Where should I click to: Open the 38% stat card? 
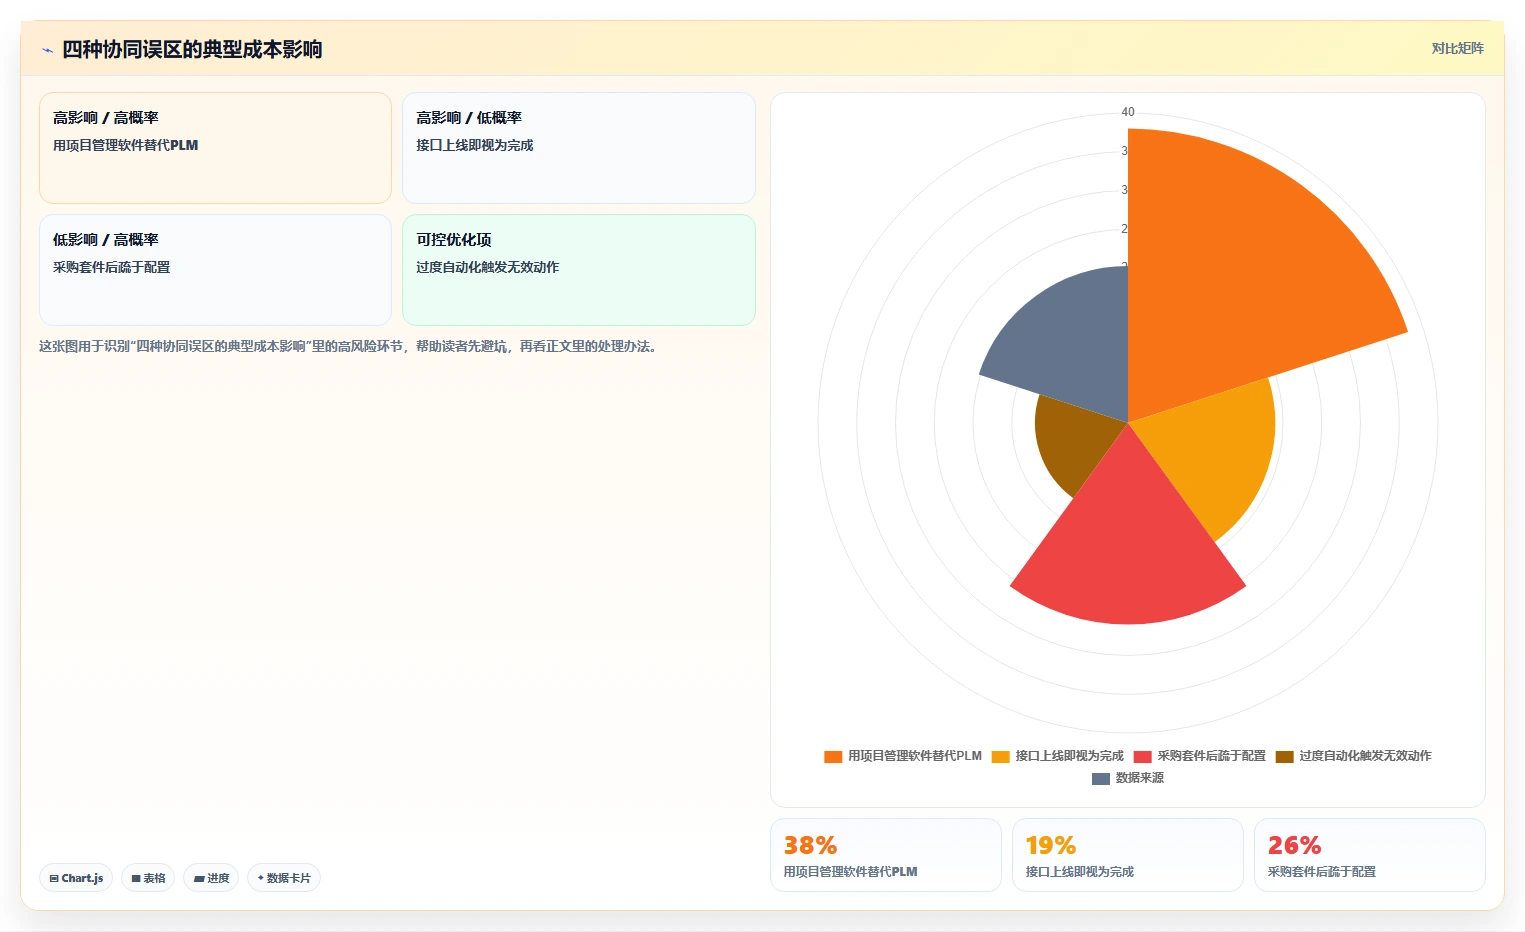tap(885, 855)
